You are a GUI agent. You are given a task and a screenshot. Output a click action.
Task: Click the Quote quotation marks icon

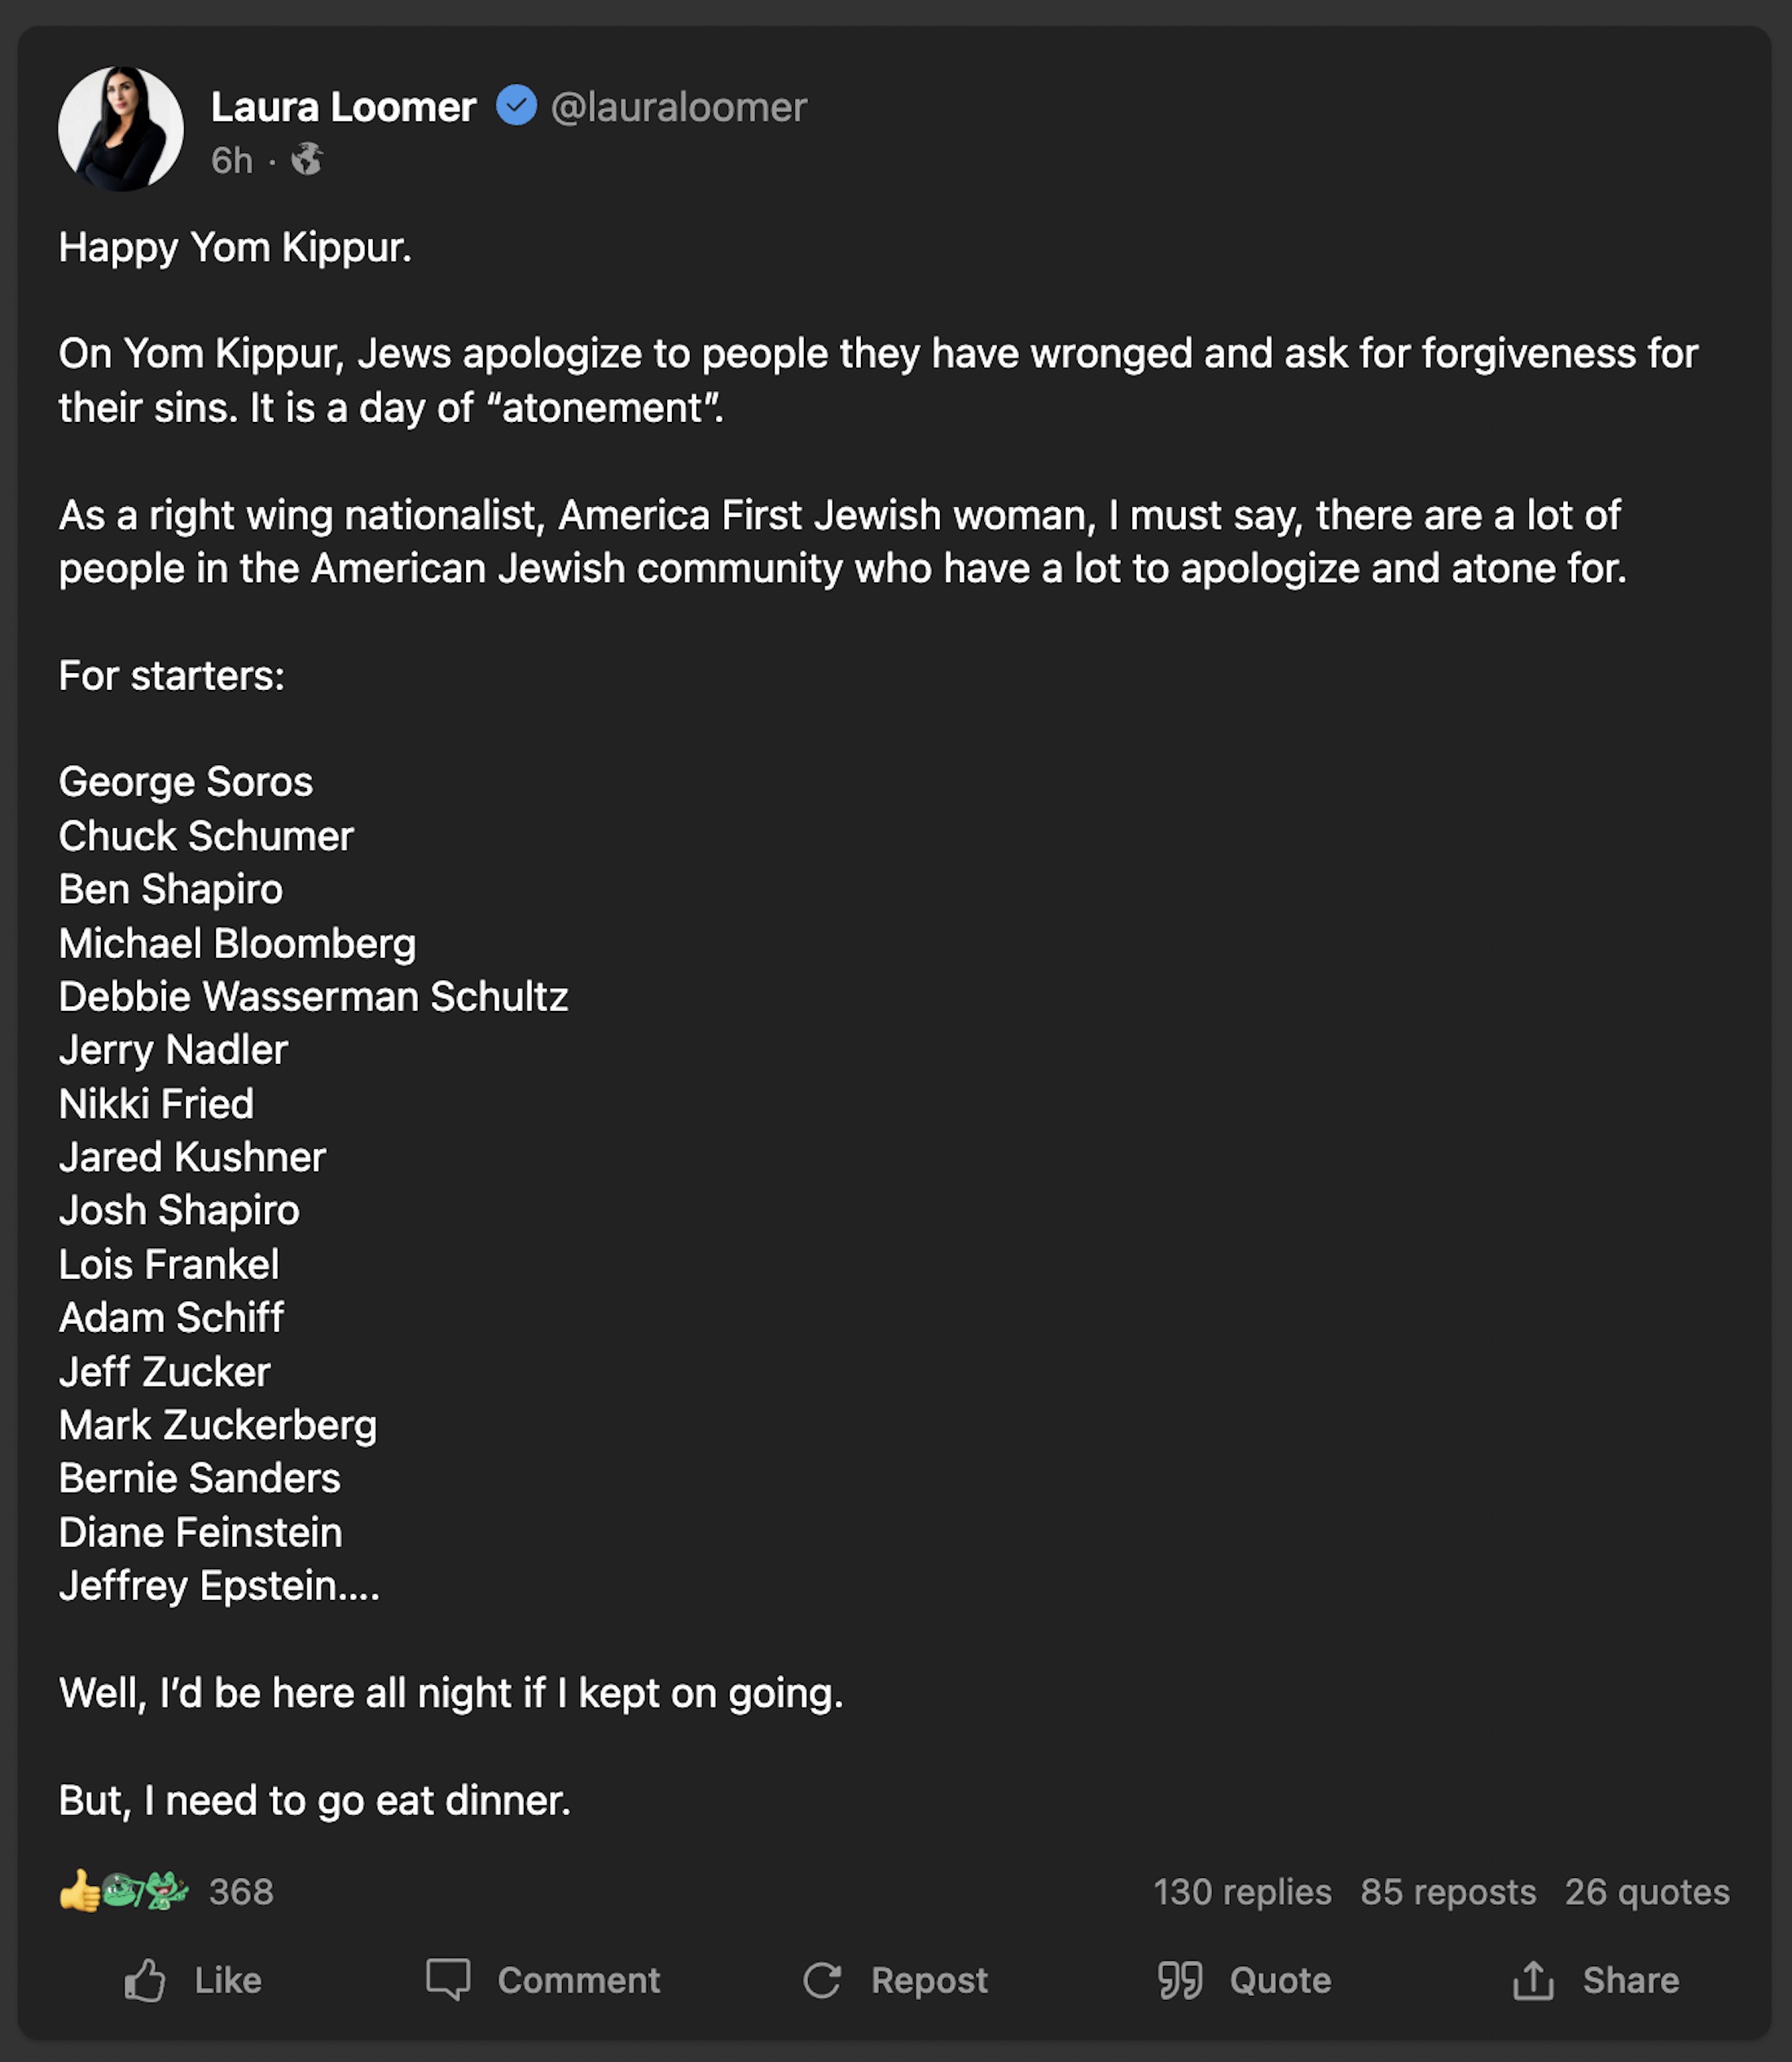pyautogui.click(x=1180, y=1980)
